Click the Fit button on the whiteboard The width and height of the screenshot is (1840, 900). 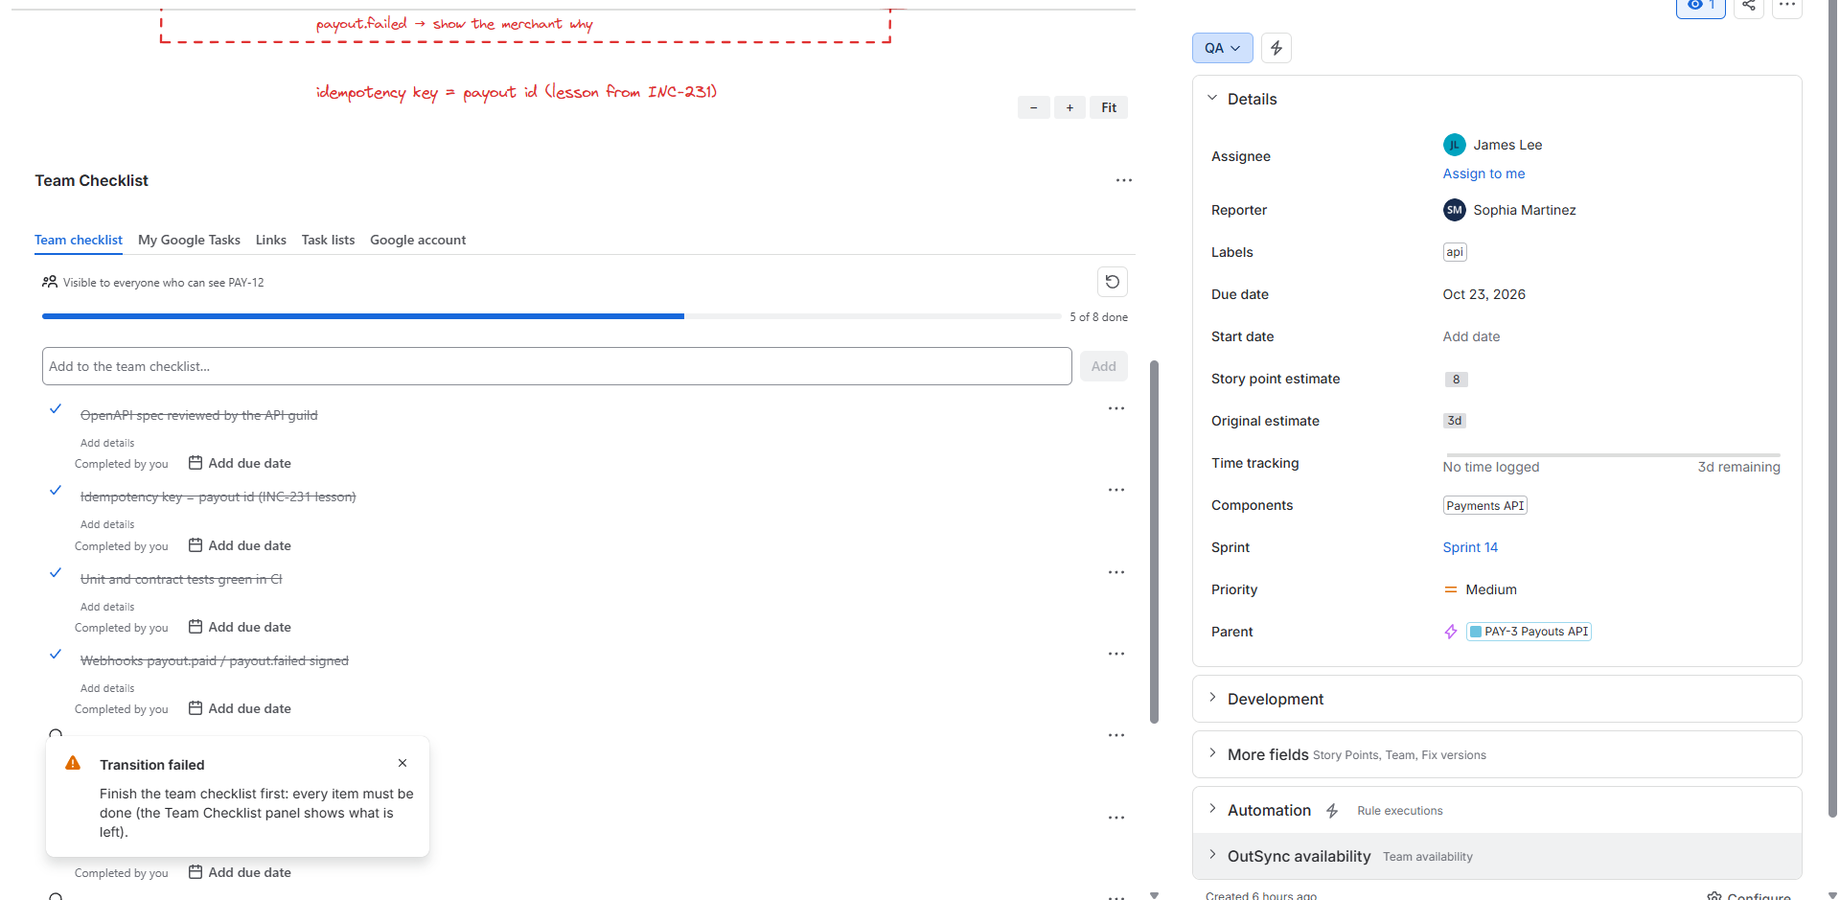click(x=1109, y=108)
